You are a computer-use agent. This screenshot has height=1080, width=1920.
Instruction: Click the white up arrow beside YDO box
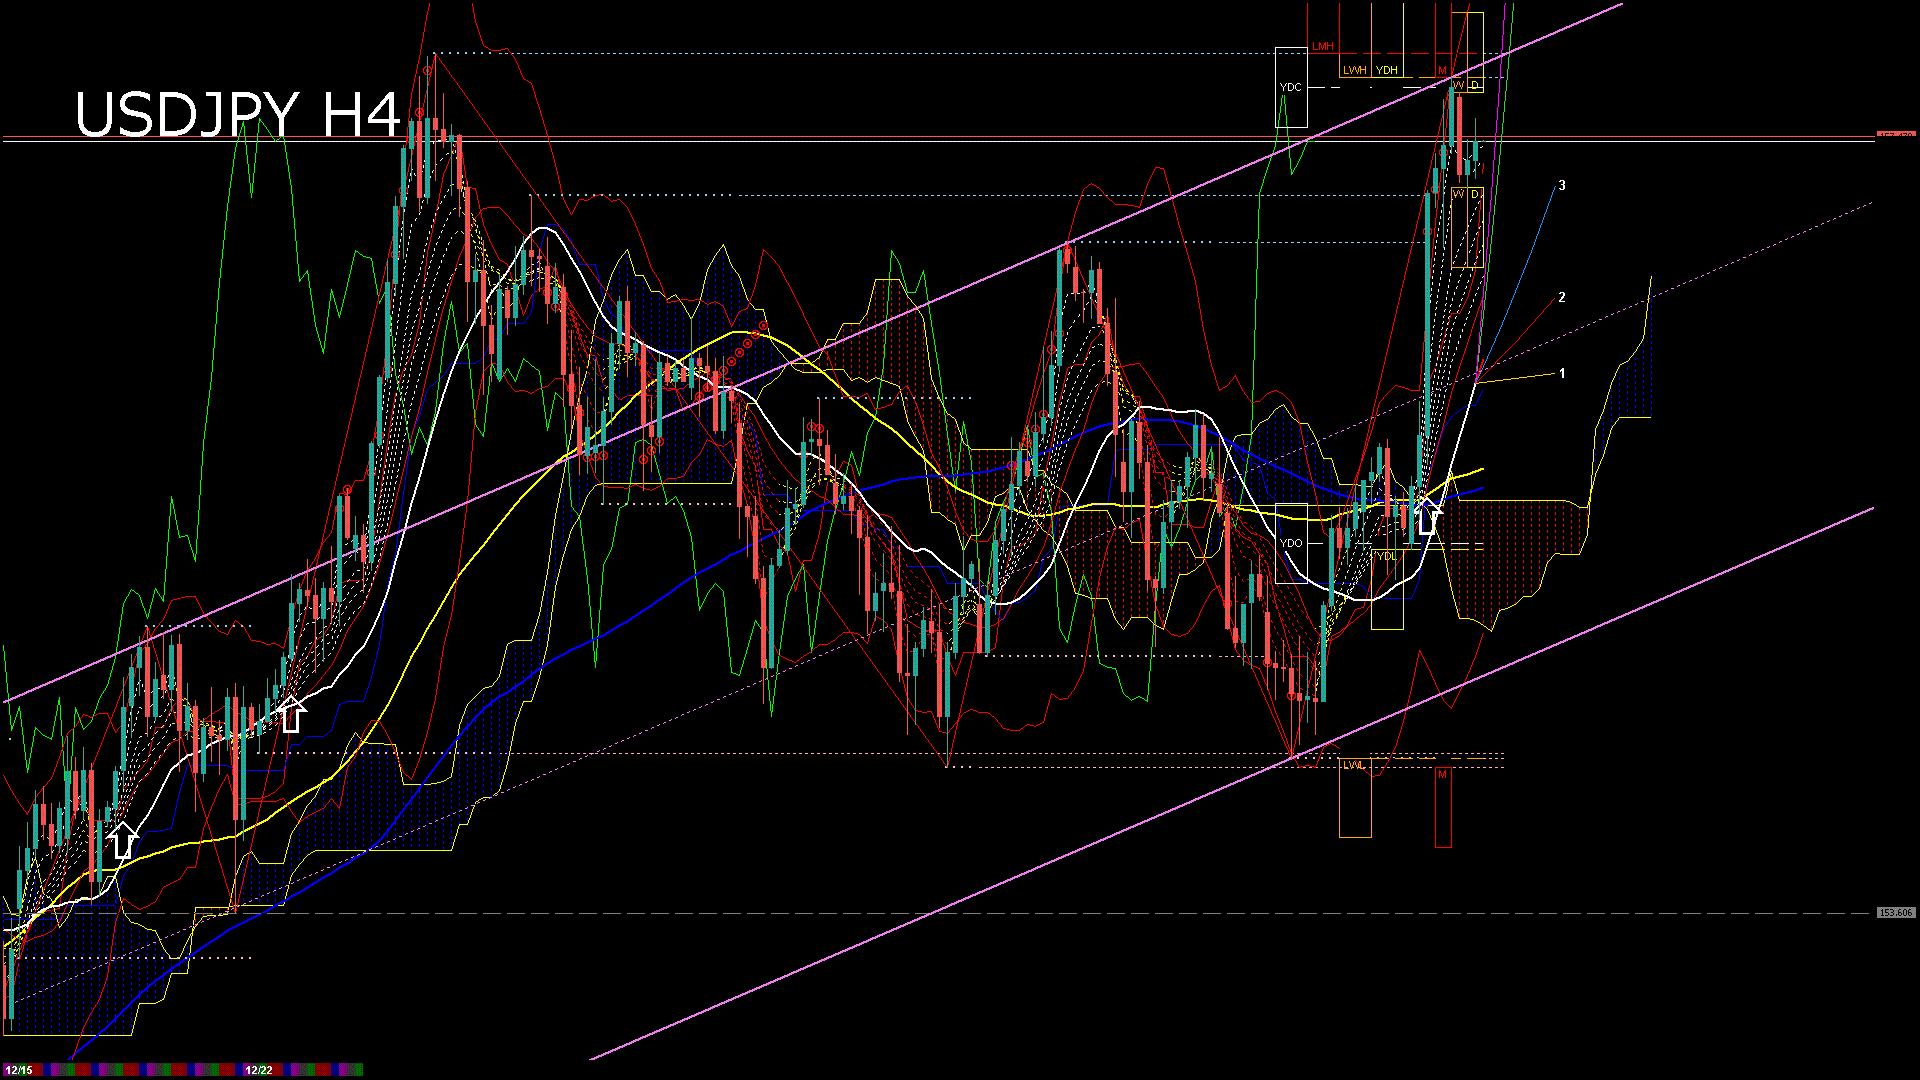coord(1429,518)
